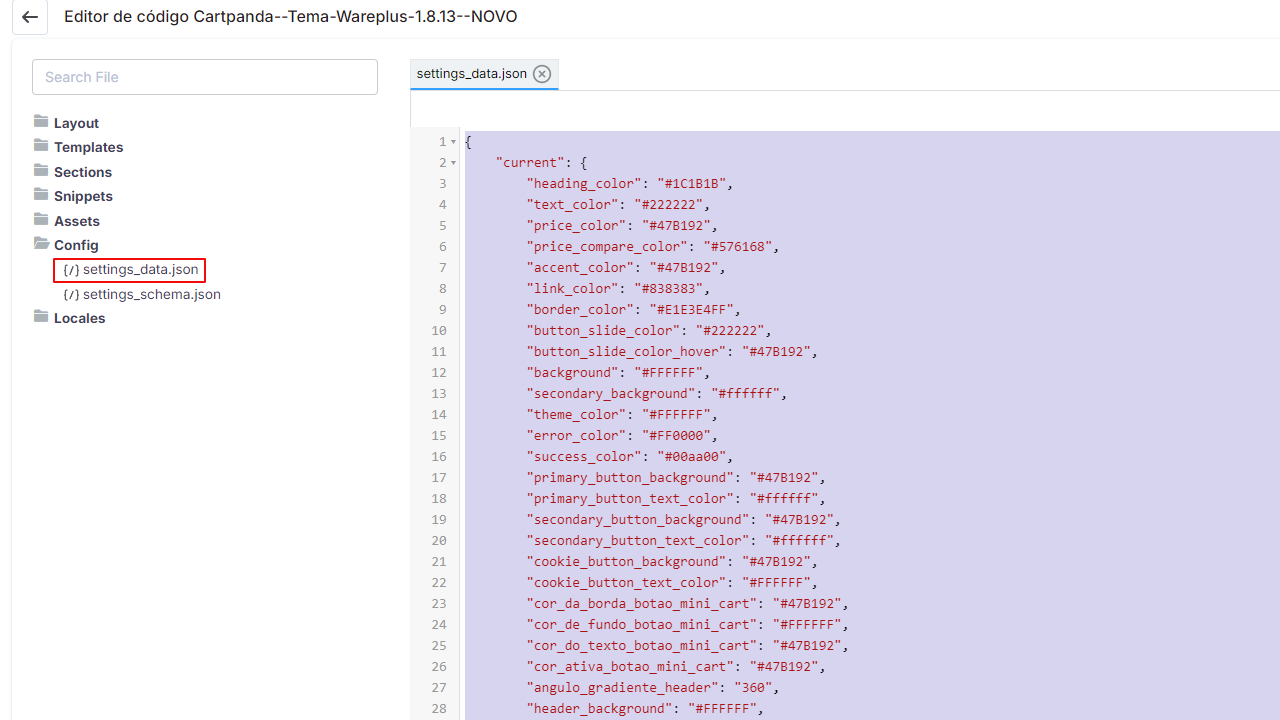
Task: Fold code at line 1 arrow
Action: [x=453, y=142]
